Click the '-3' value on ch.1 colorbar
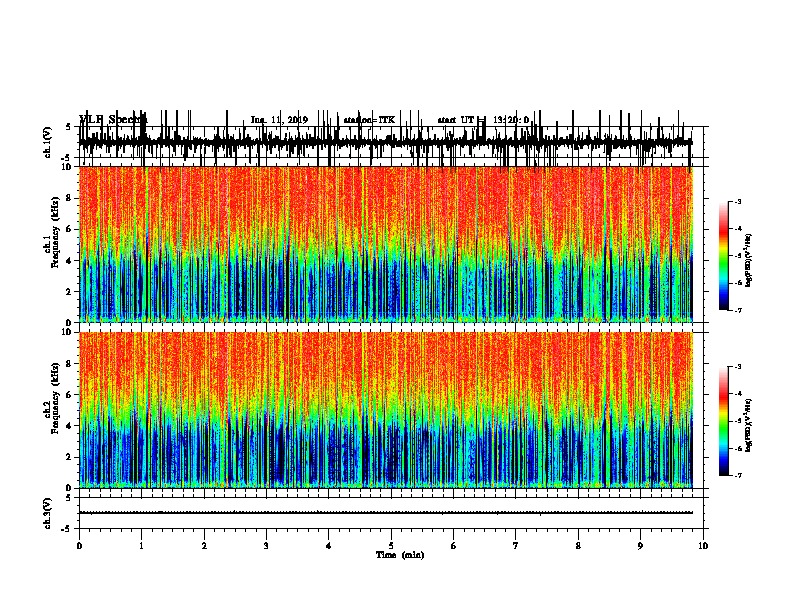The image size is (792, 612). (x=738, y=201)
